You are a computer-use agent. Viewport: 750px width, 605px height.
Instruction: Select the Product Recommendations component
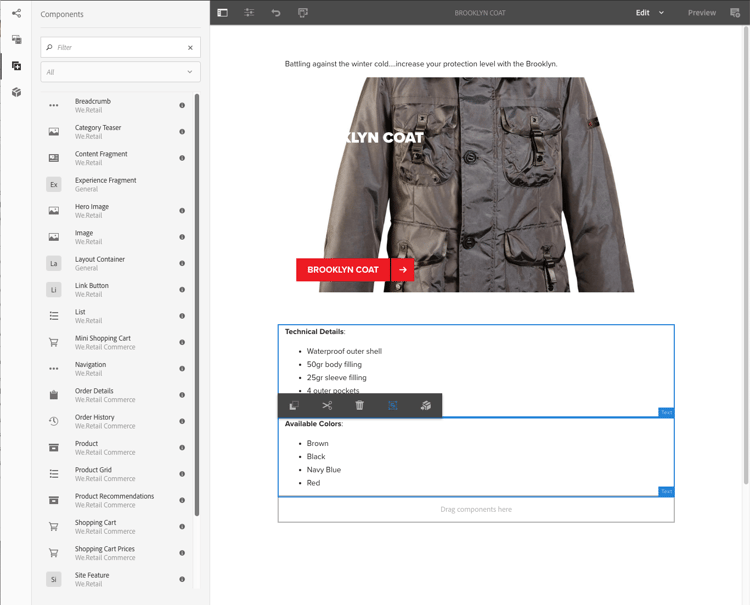pos(117,500)
